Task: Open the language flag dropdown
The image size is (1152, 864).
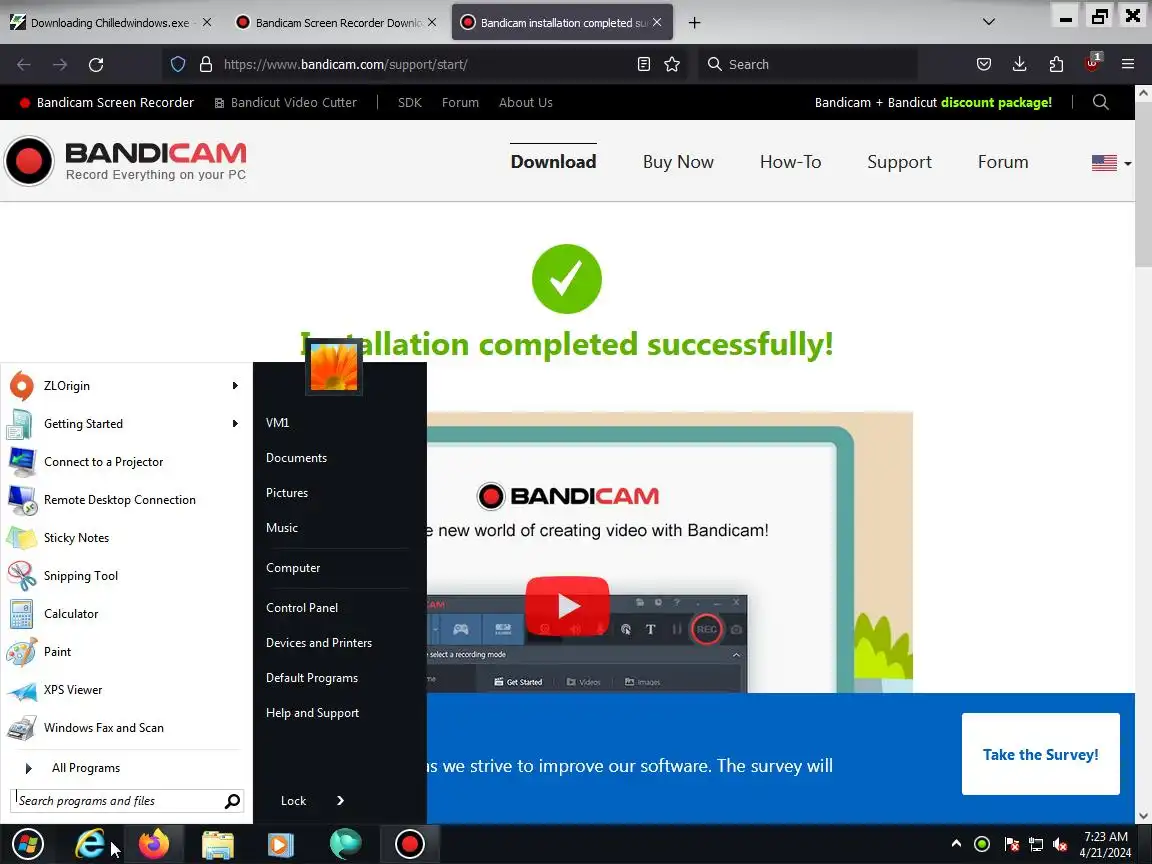Action: 1111,162
